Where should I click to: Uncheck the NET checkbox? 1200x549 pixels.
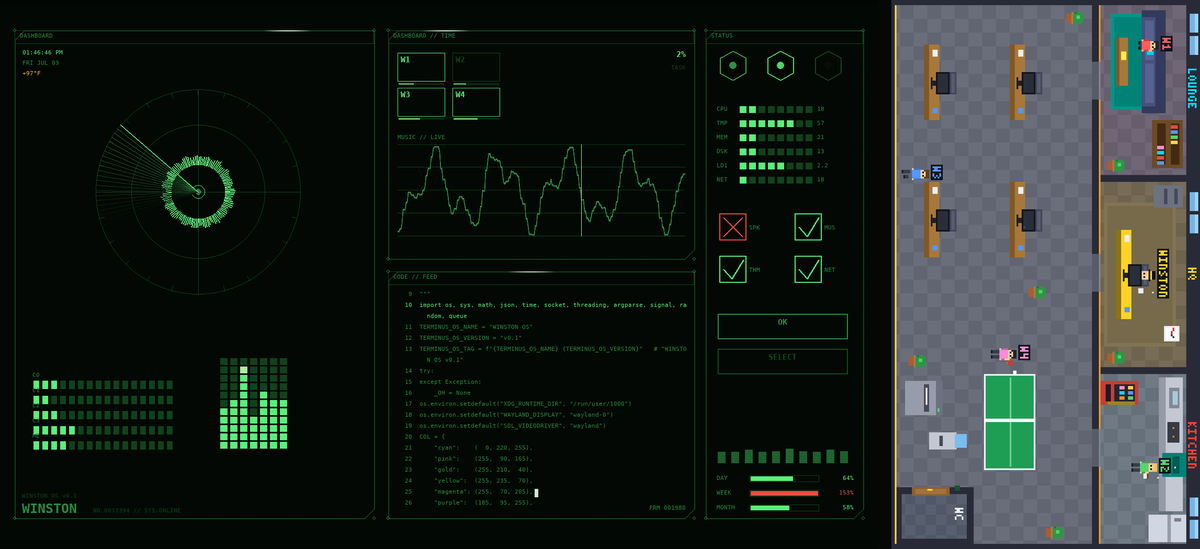click(808, 269)
